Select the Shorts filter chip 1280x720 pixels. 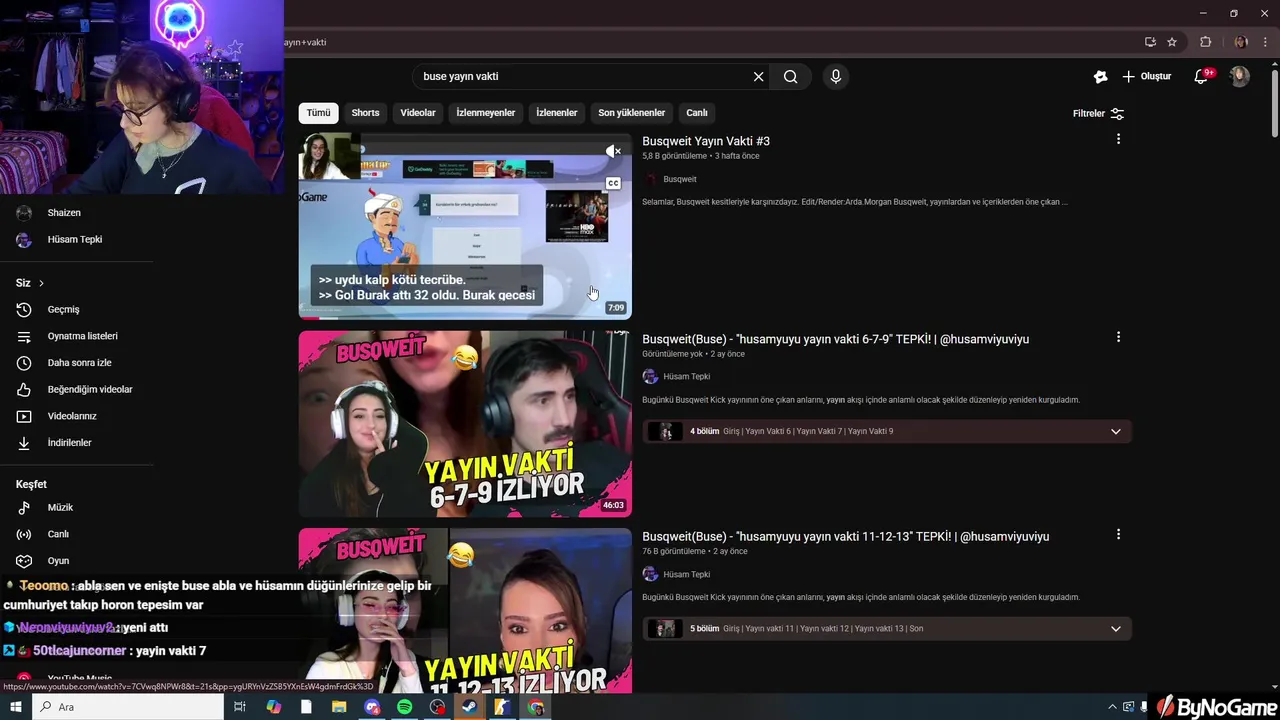pos(365,113)
